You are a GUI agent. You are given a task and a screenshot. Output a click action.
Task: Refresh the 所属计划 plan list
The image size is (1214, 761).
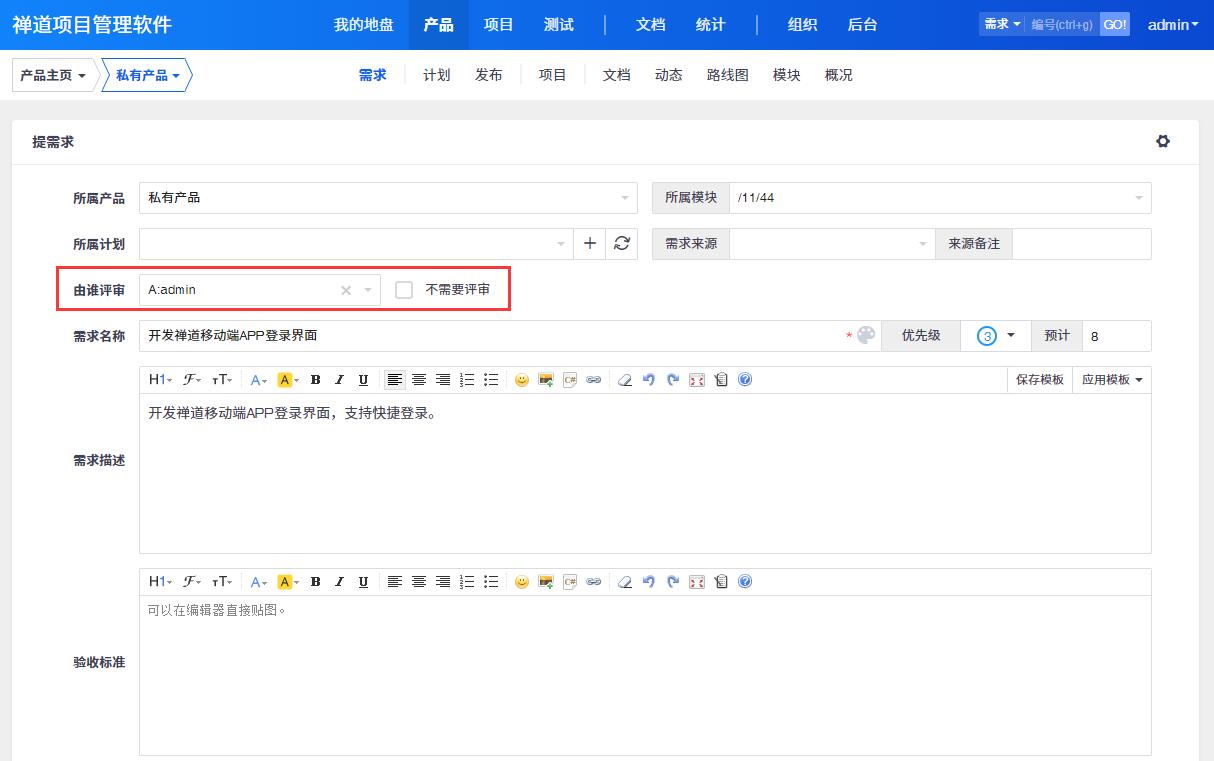point(622,243)
